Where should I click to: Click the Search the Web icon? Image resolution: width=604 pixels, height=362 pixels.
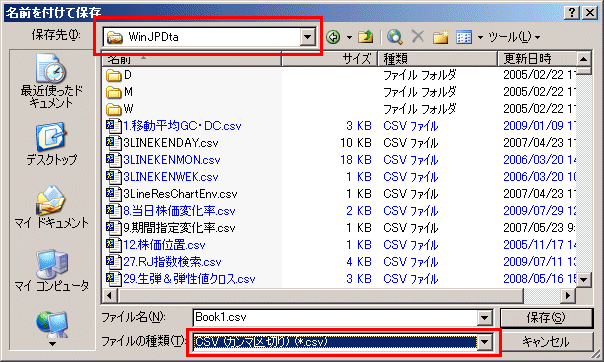point(394,37)
